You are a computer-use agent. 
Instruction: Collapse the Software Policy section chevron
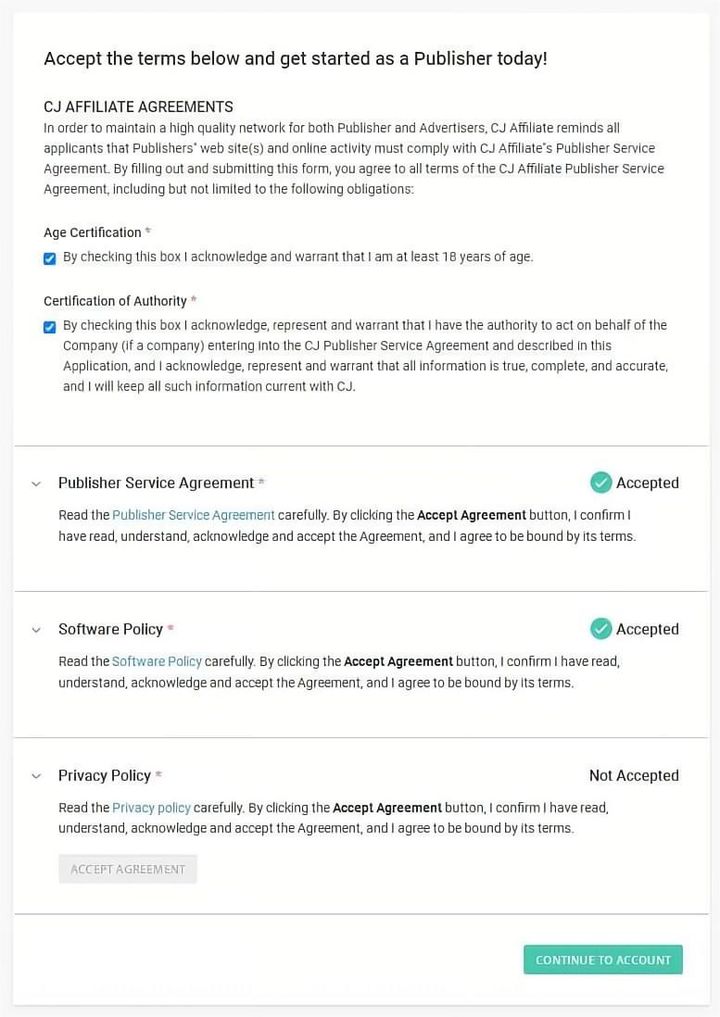(x=36, y=630)
